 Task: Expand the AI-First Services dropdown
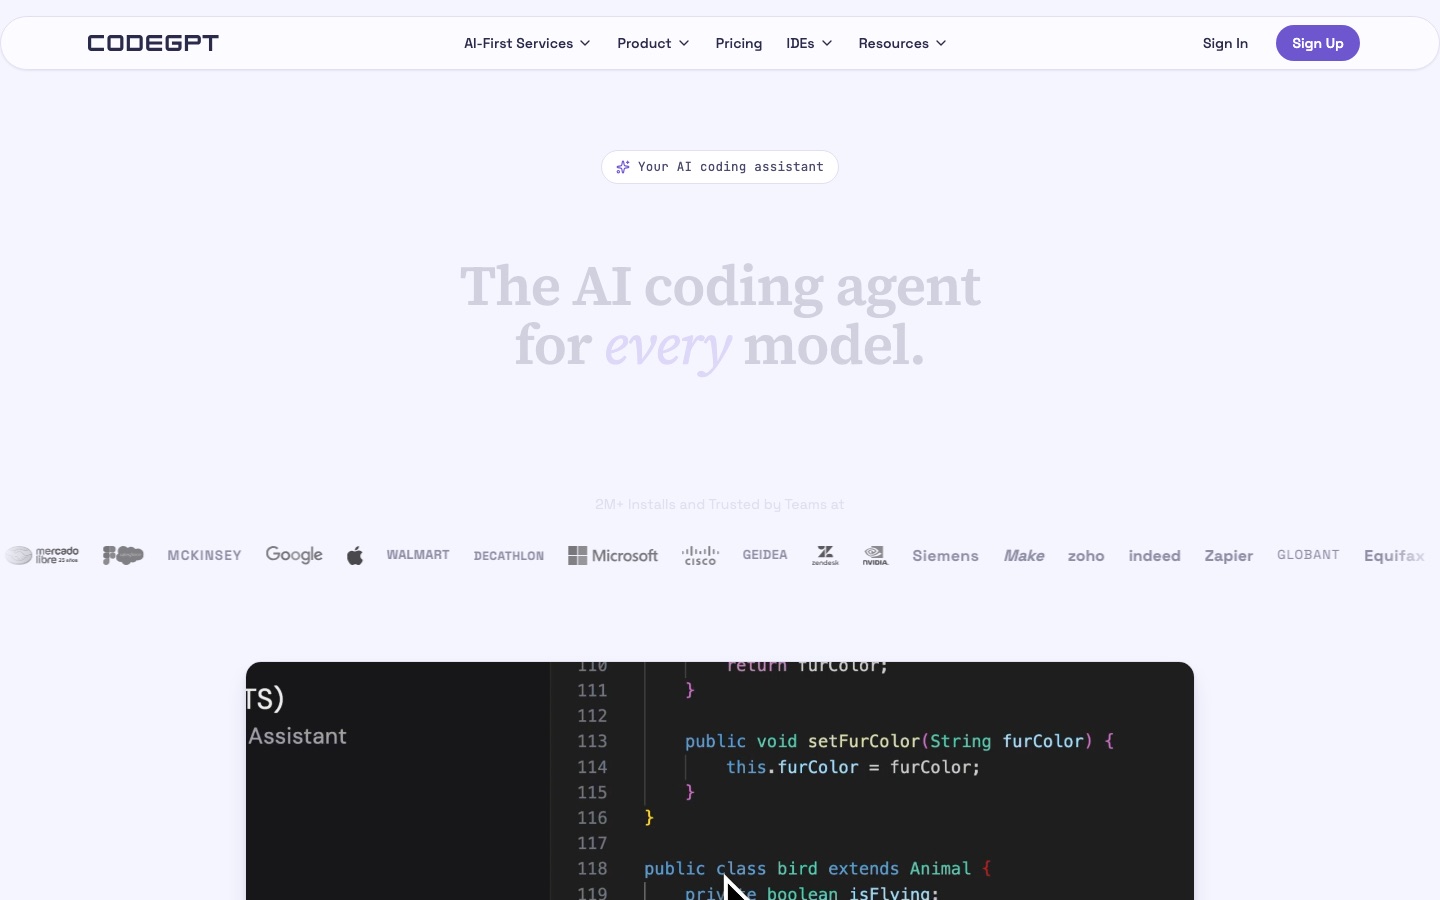(527, 43)
